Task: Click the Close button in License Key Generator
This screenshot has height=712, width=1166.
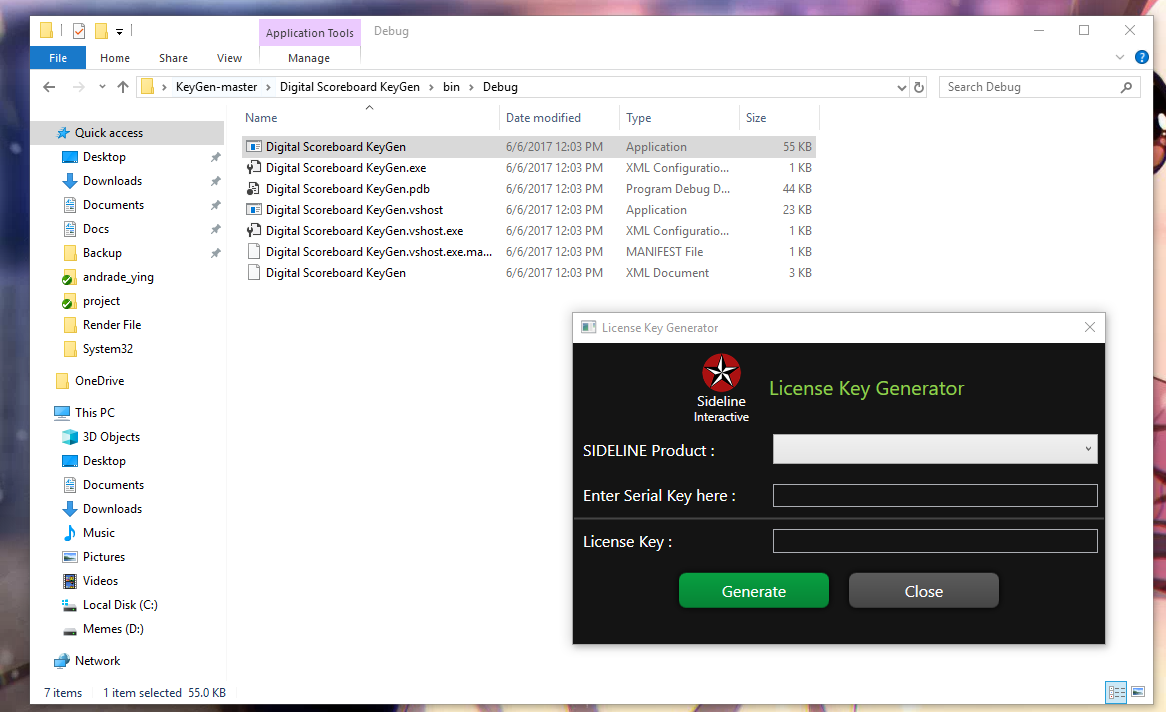Action: tap(924, 591)
